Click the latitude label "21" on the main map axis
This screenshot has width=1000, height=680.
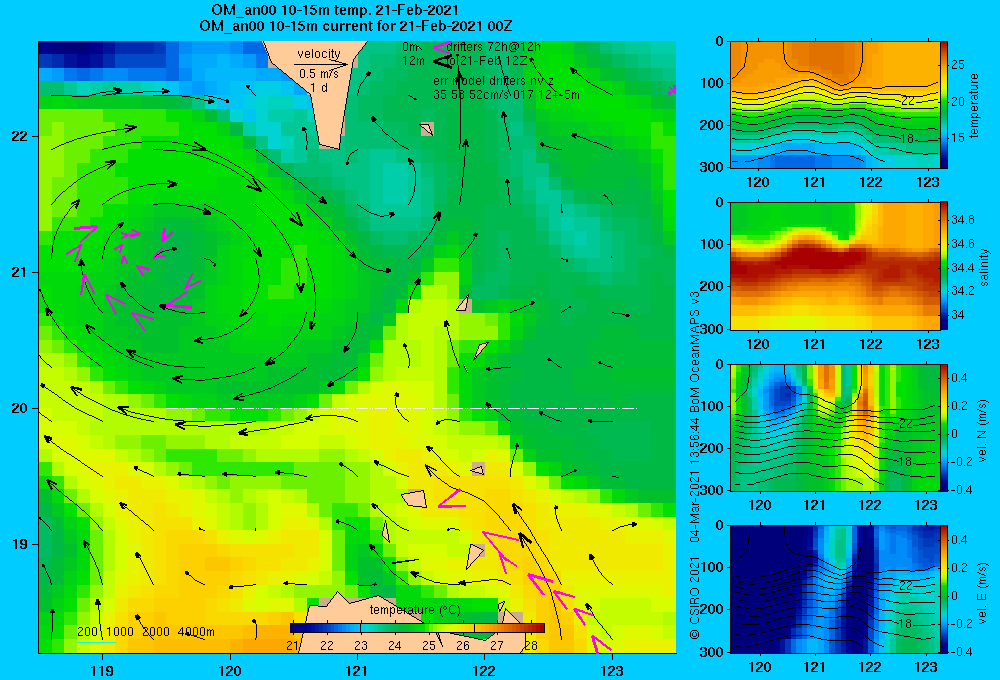pos(20,272)
